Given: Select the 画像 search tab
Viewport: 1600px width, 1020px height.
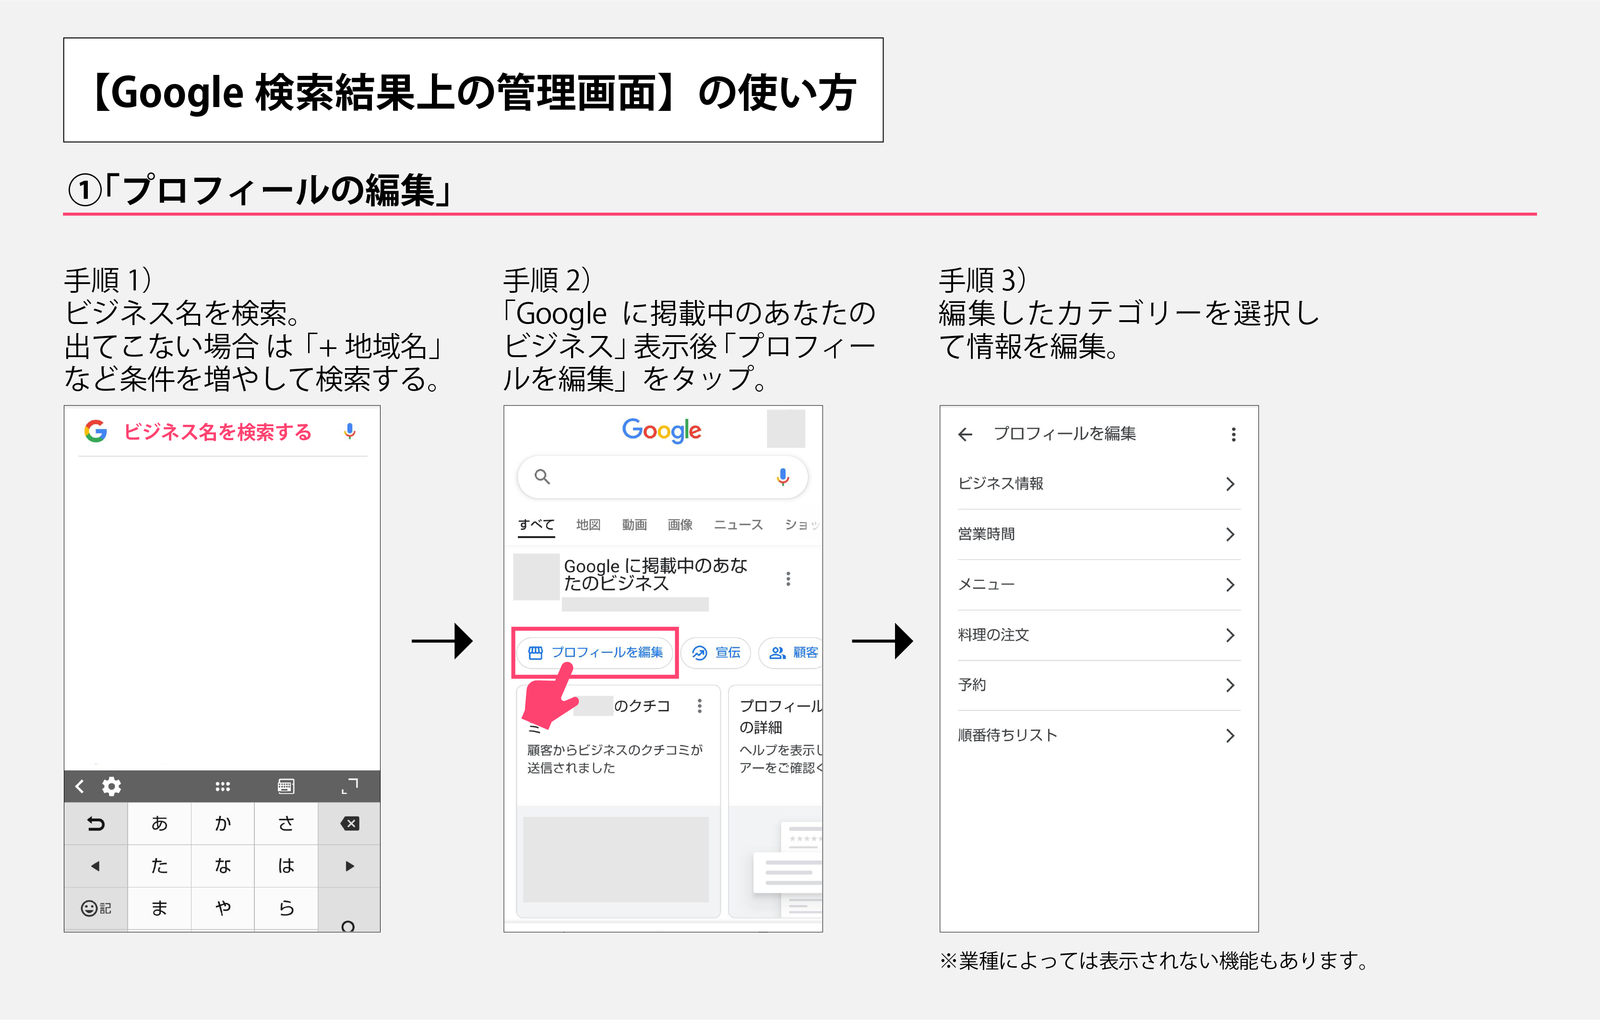Looking at the screenshot, I should (680, 525).
